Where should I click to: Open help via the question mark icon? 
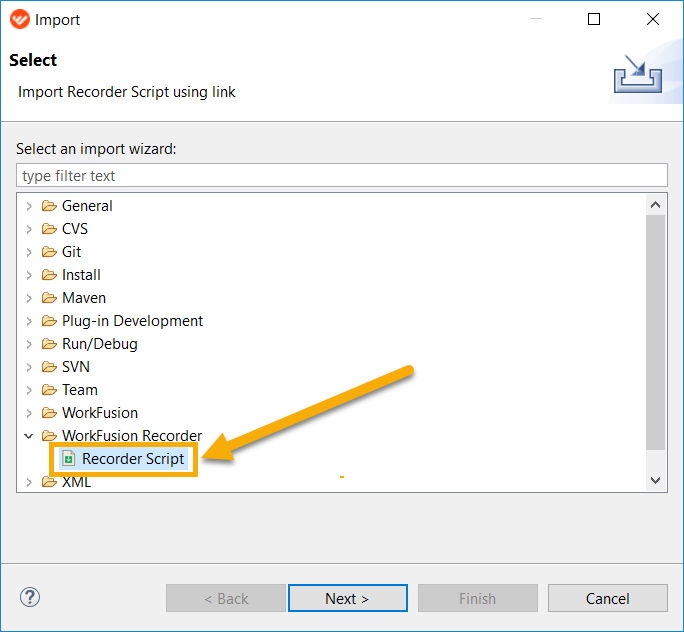click(30, 598)
